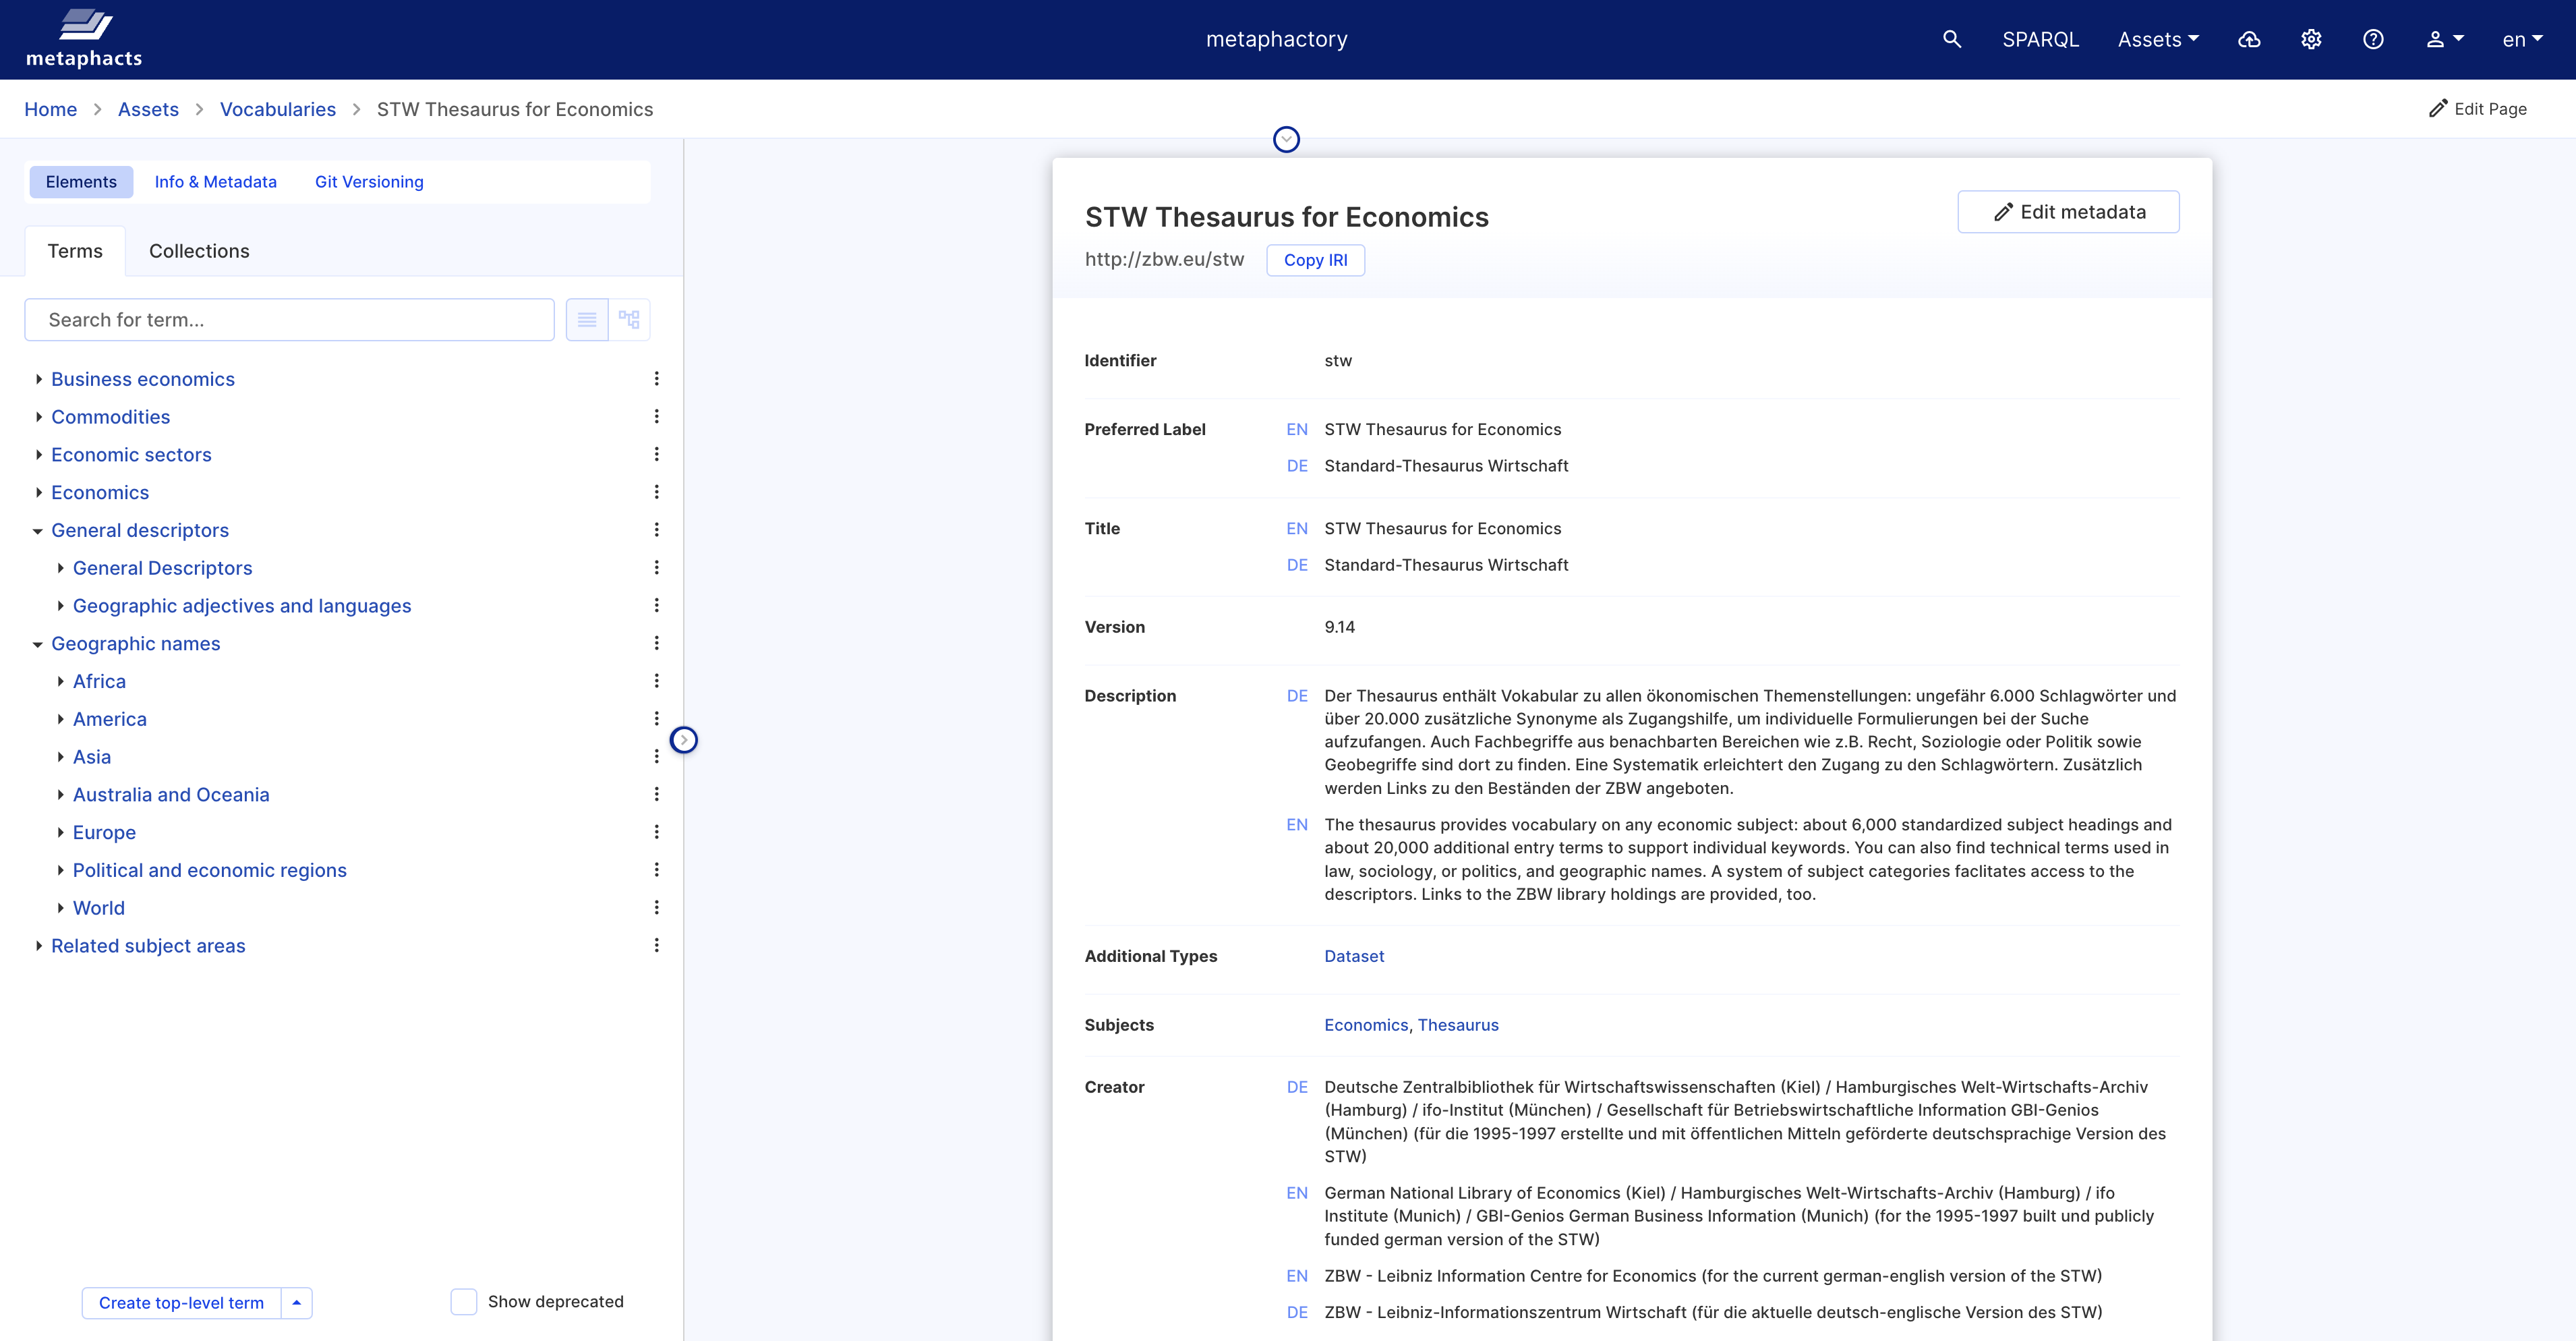2576x1341 pixels.
Task: Open actions menu for Commodities
Action: (x=656, y=417)
